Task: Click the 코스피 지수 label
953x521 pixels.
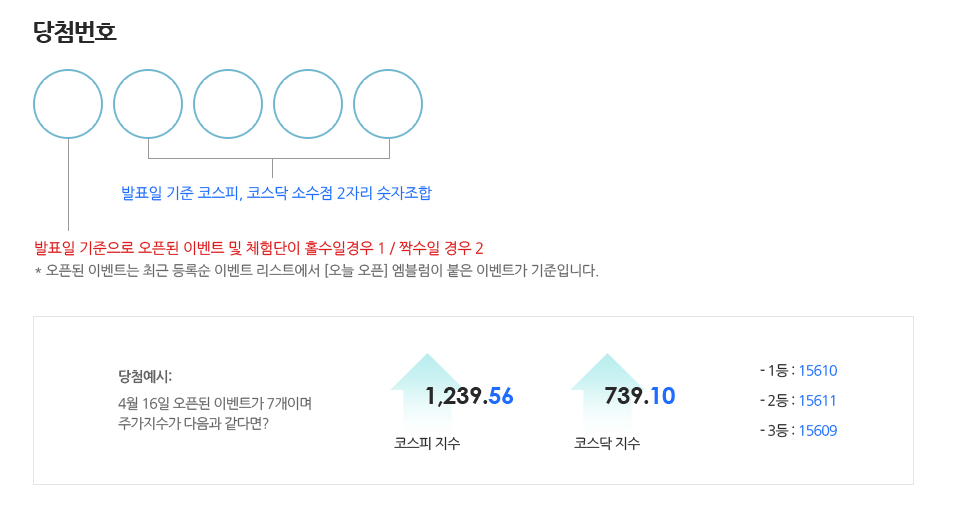Action: pyautogui.click(x=427, y=443)
